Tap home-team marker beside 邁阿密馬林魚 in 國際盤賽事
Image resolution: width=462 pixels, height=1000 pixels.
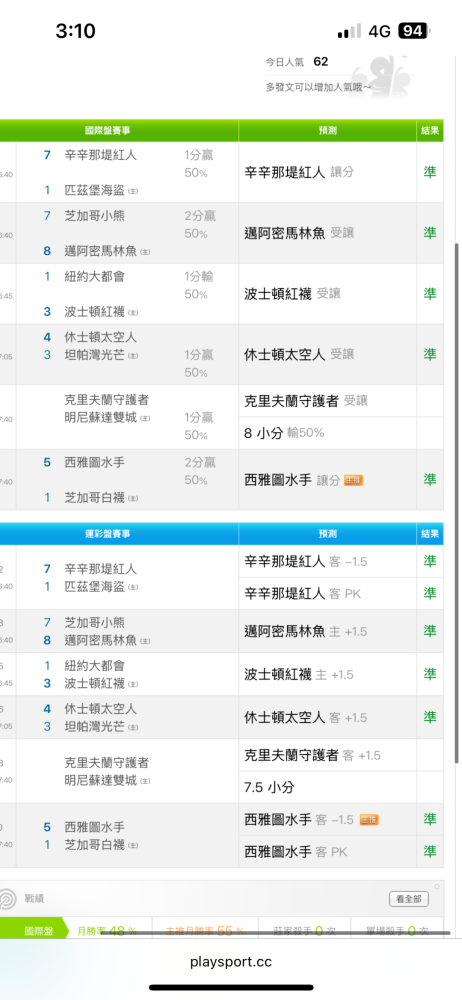(x=145, y=252)
